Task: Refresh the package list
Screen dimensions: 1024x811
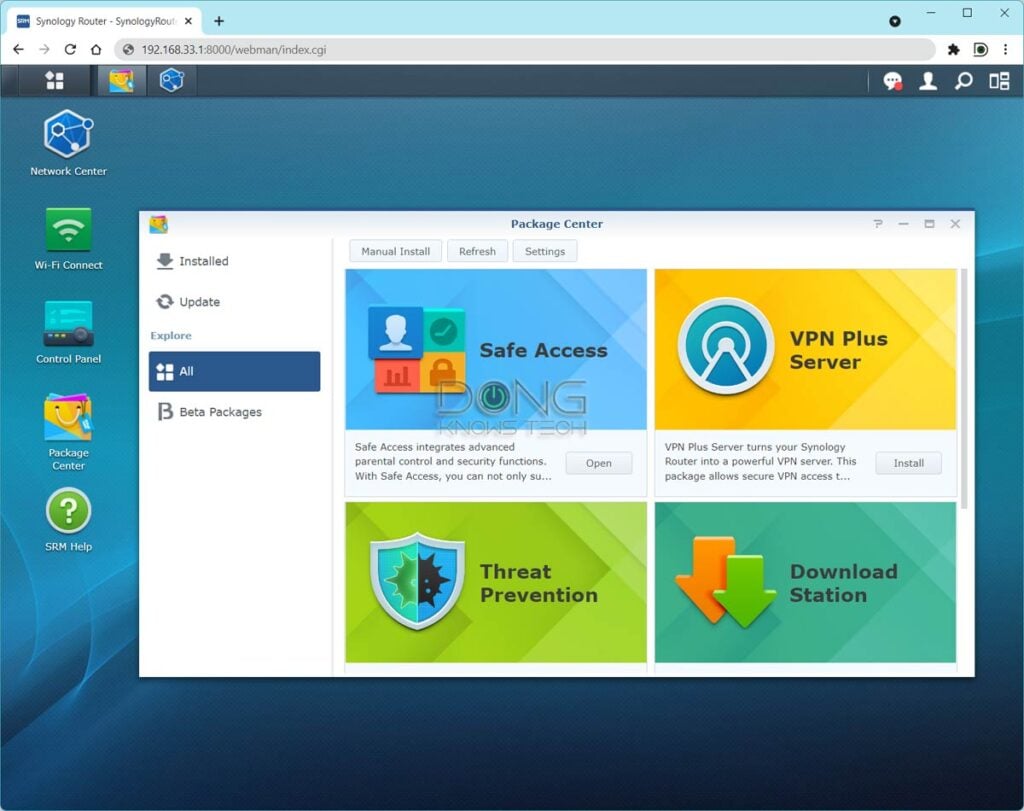Action: click(477, 251)
